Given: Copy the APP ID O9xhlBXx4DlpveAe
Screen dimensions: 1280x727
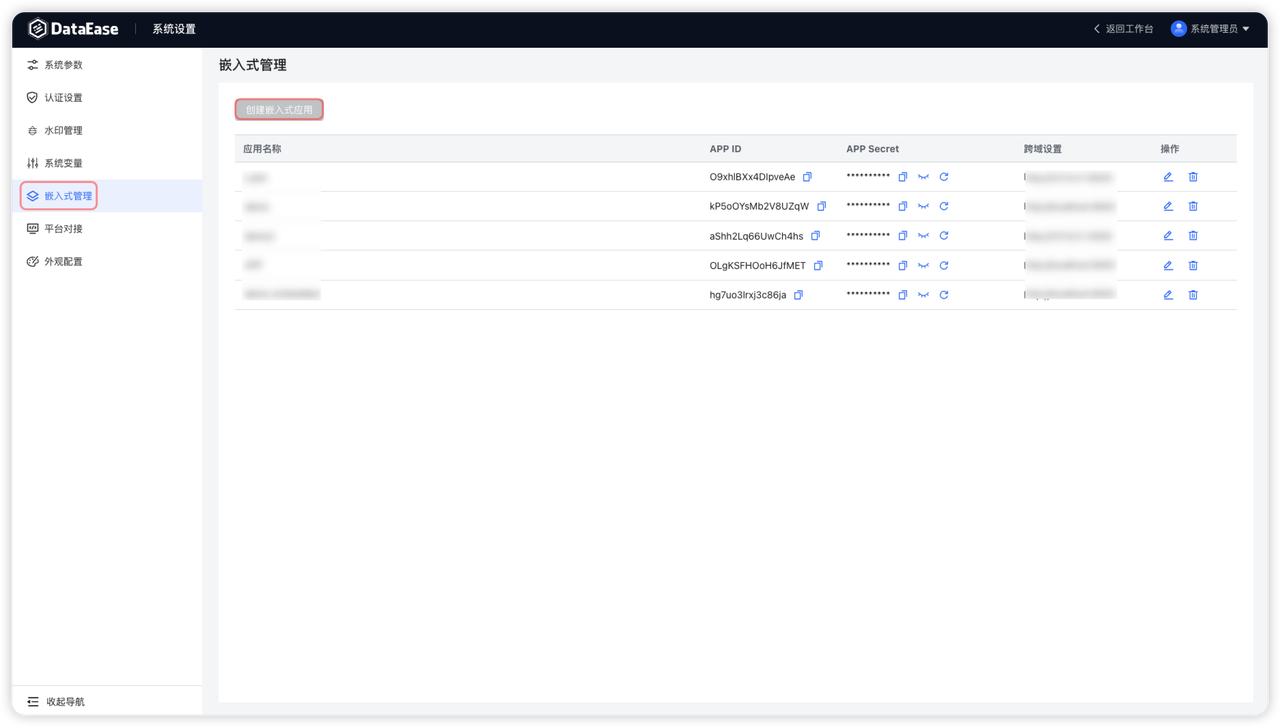Looking at the screenshot, I should coord(807,177).
